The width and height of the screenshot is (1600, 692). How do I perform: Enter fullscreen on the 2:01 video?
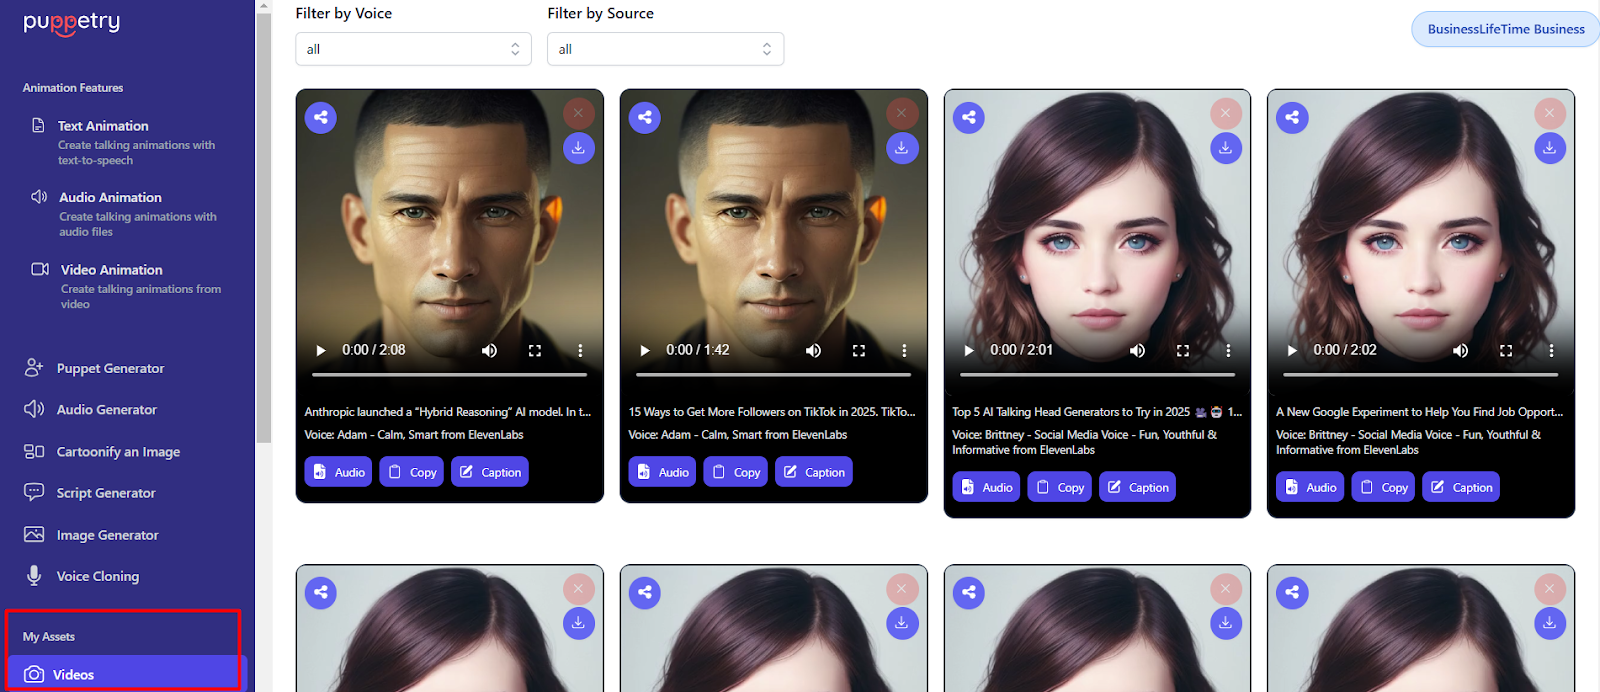(1183, 350)
